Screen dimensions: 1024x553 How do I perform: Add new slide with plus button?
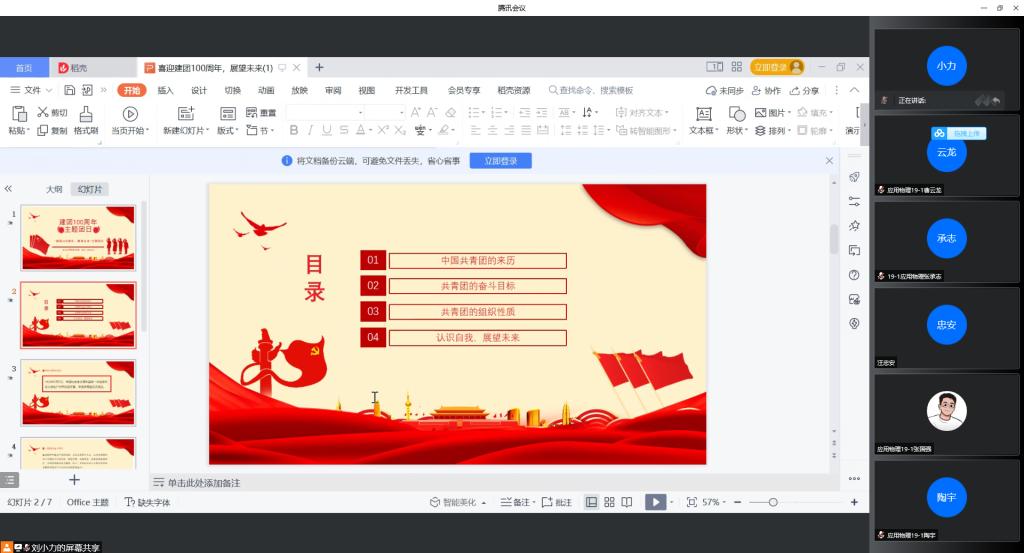(x=74, y=480)
